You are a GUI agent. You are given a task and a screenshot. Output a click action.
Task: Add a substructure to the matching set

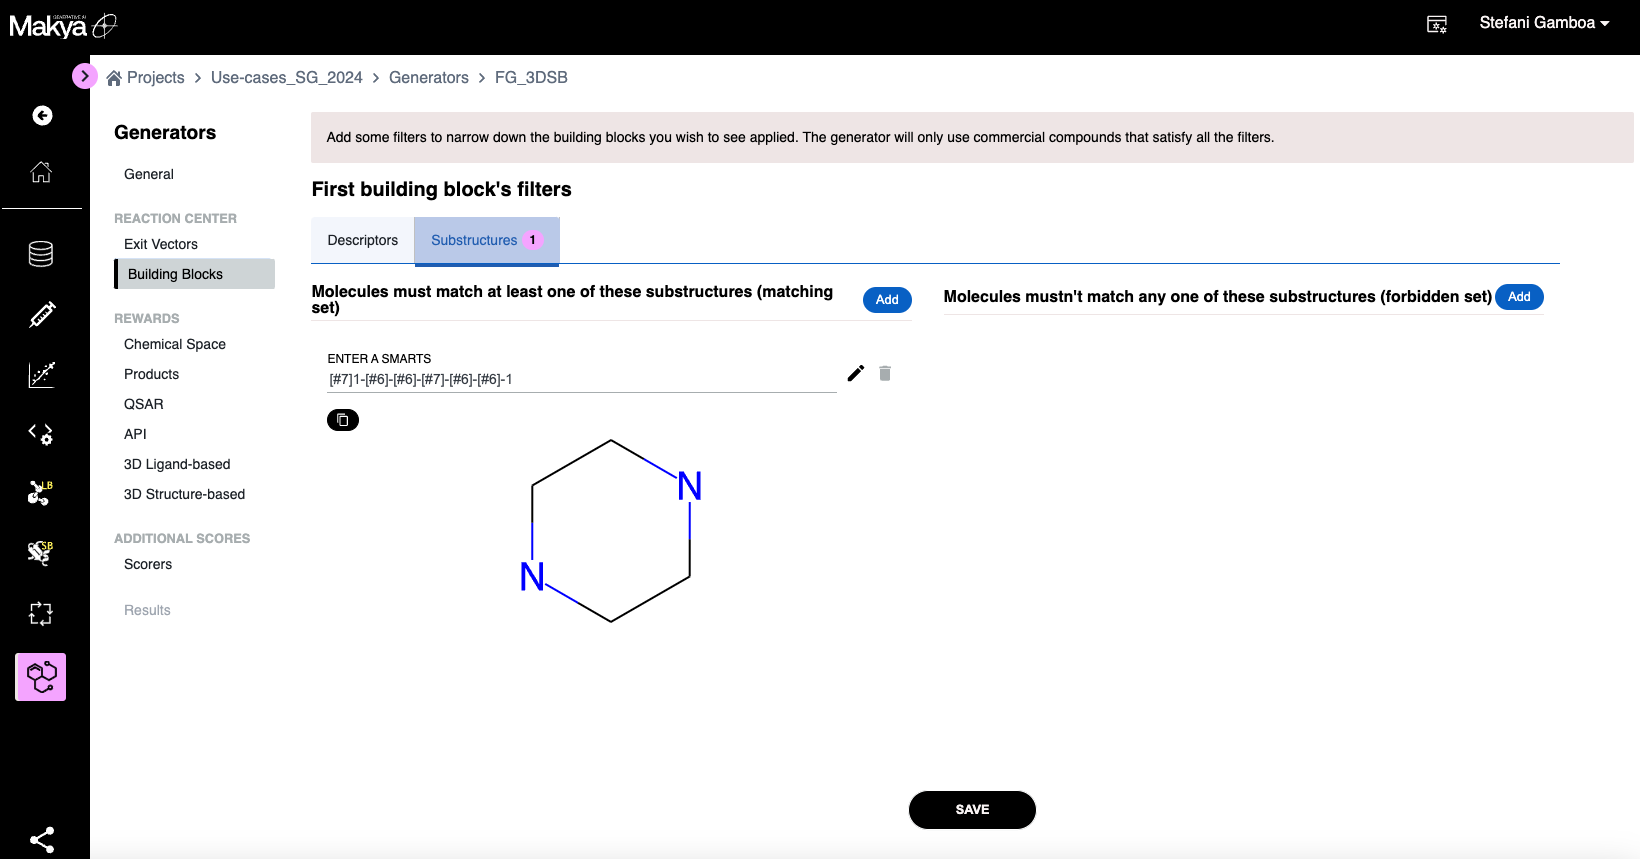click(887, 300)
